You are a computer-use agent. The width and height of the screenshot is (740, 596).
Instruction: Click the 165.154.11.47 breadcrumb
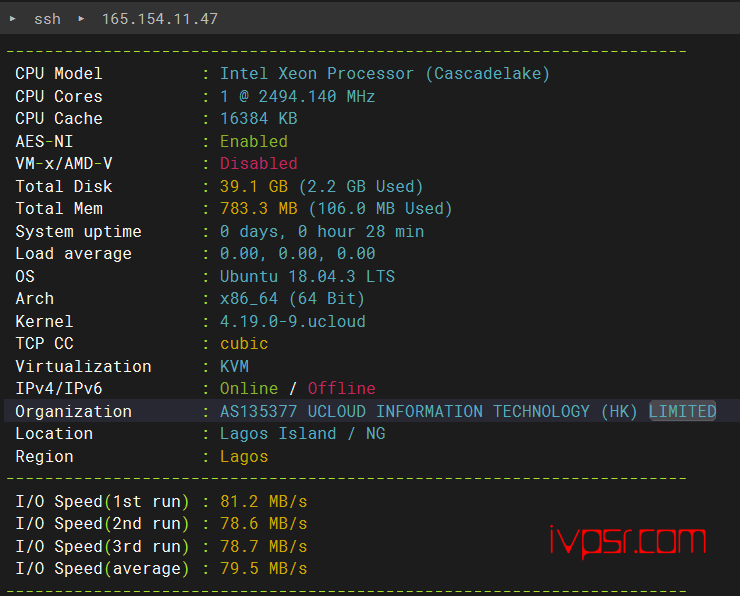(160, 19)
